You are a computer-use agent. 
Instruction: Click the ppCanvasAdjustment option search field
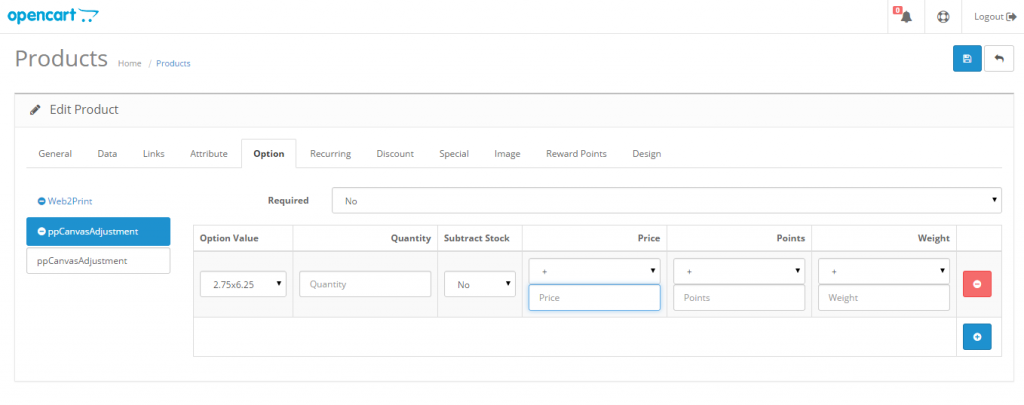98,261
